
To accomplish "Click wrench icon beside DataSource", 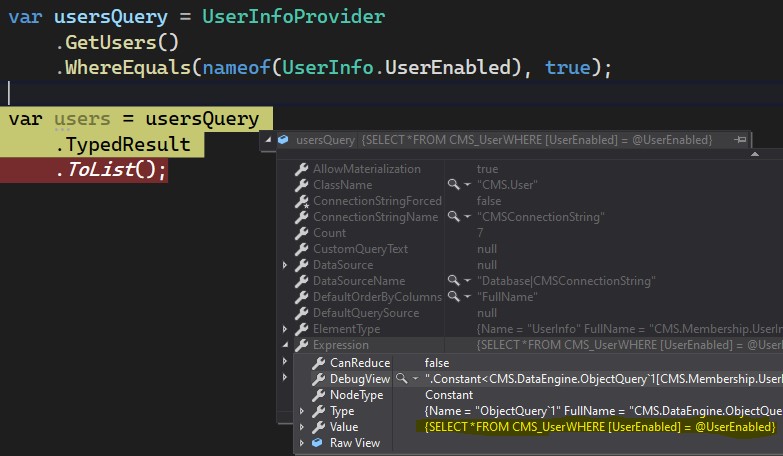I will click(x=301, y=265).
